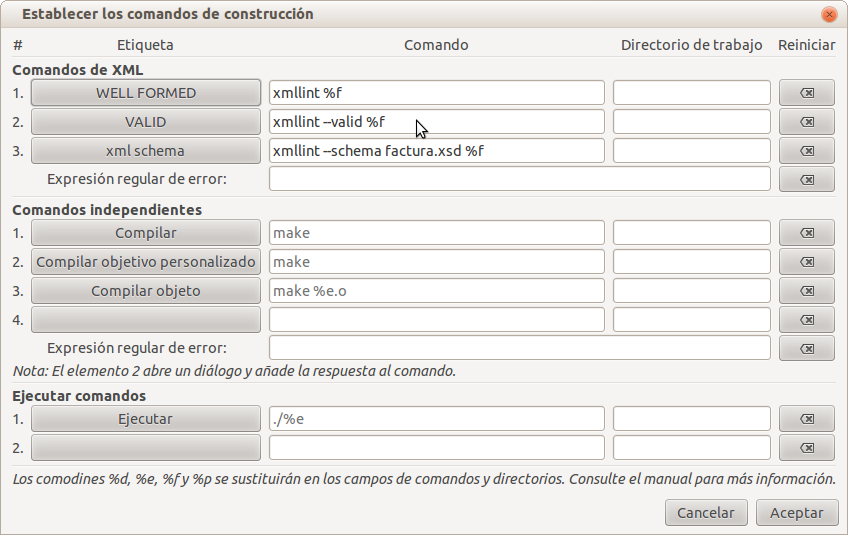Focus working directory of execute row 2
This screenshot has width=848, height=535.
pyautogui.click(x=692, y=448)
